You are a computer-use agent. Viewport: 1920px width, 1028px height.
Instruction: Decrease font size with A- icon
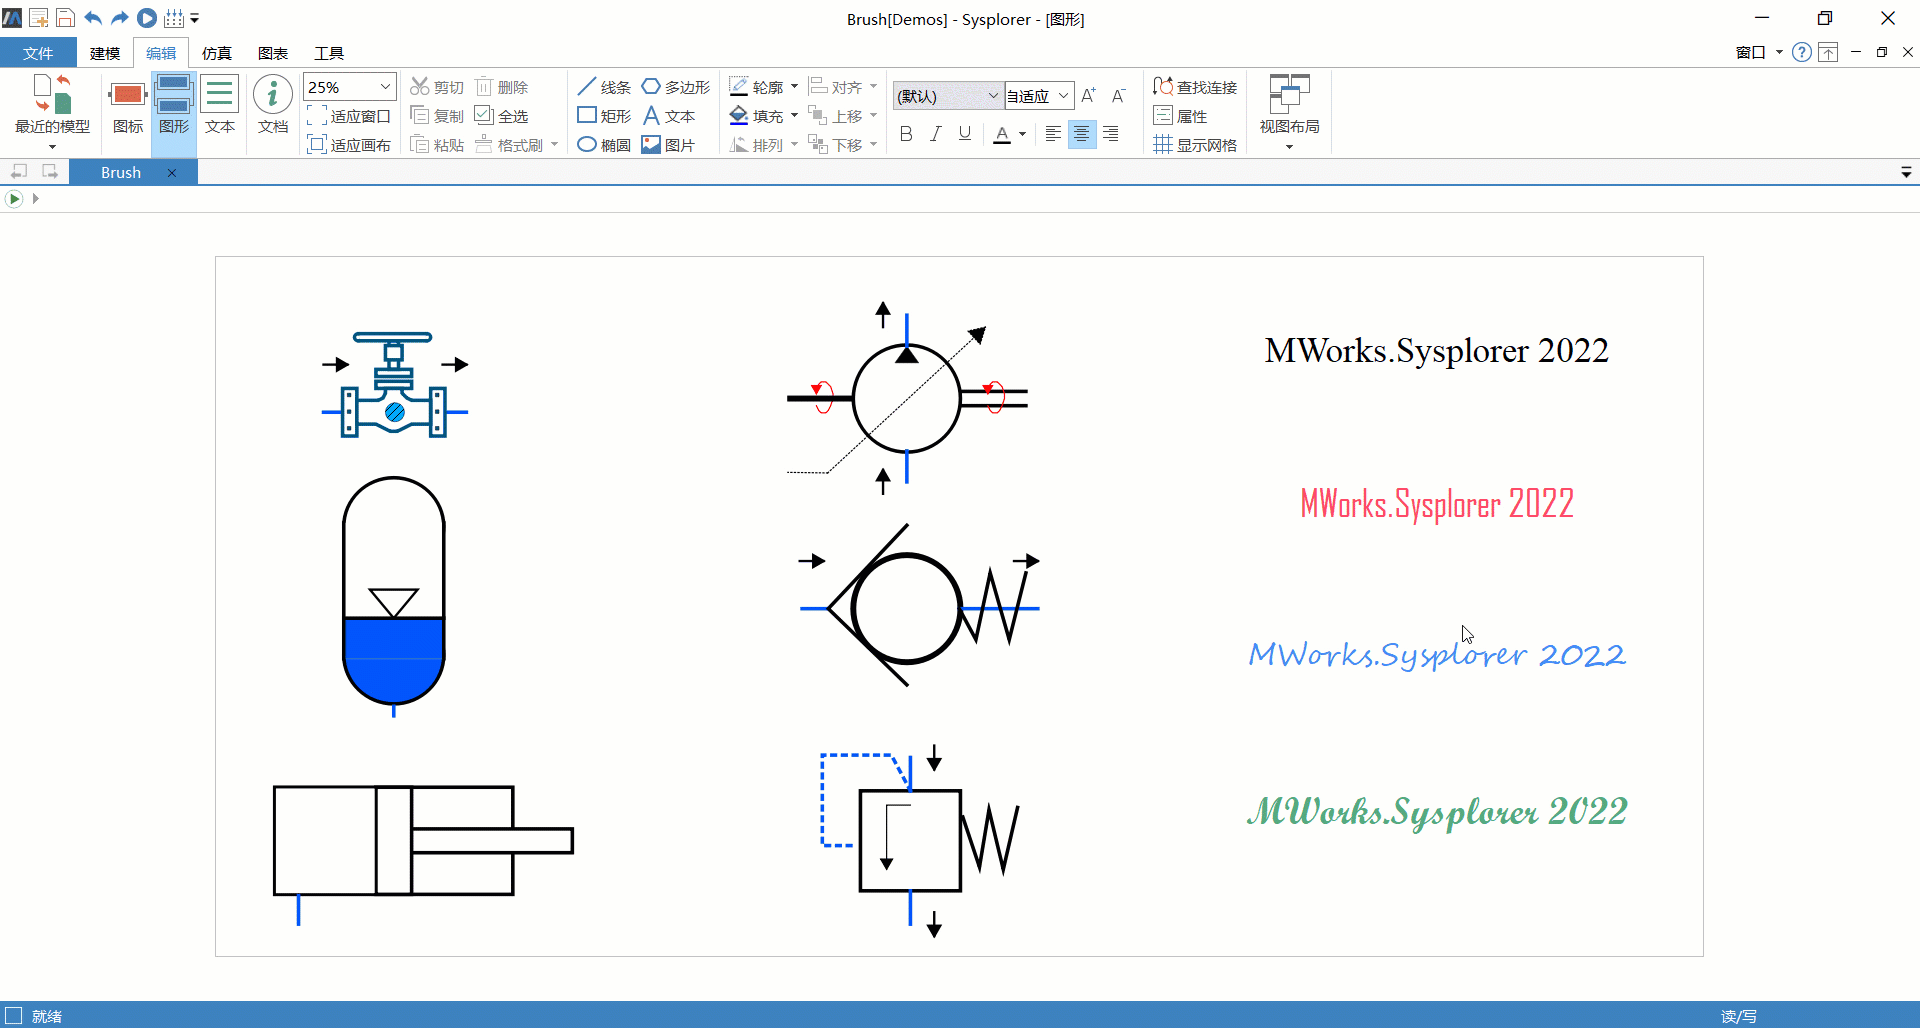tap(1119, 95)
